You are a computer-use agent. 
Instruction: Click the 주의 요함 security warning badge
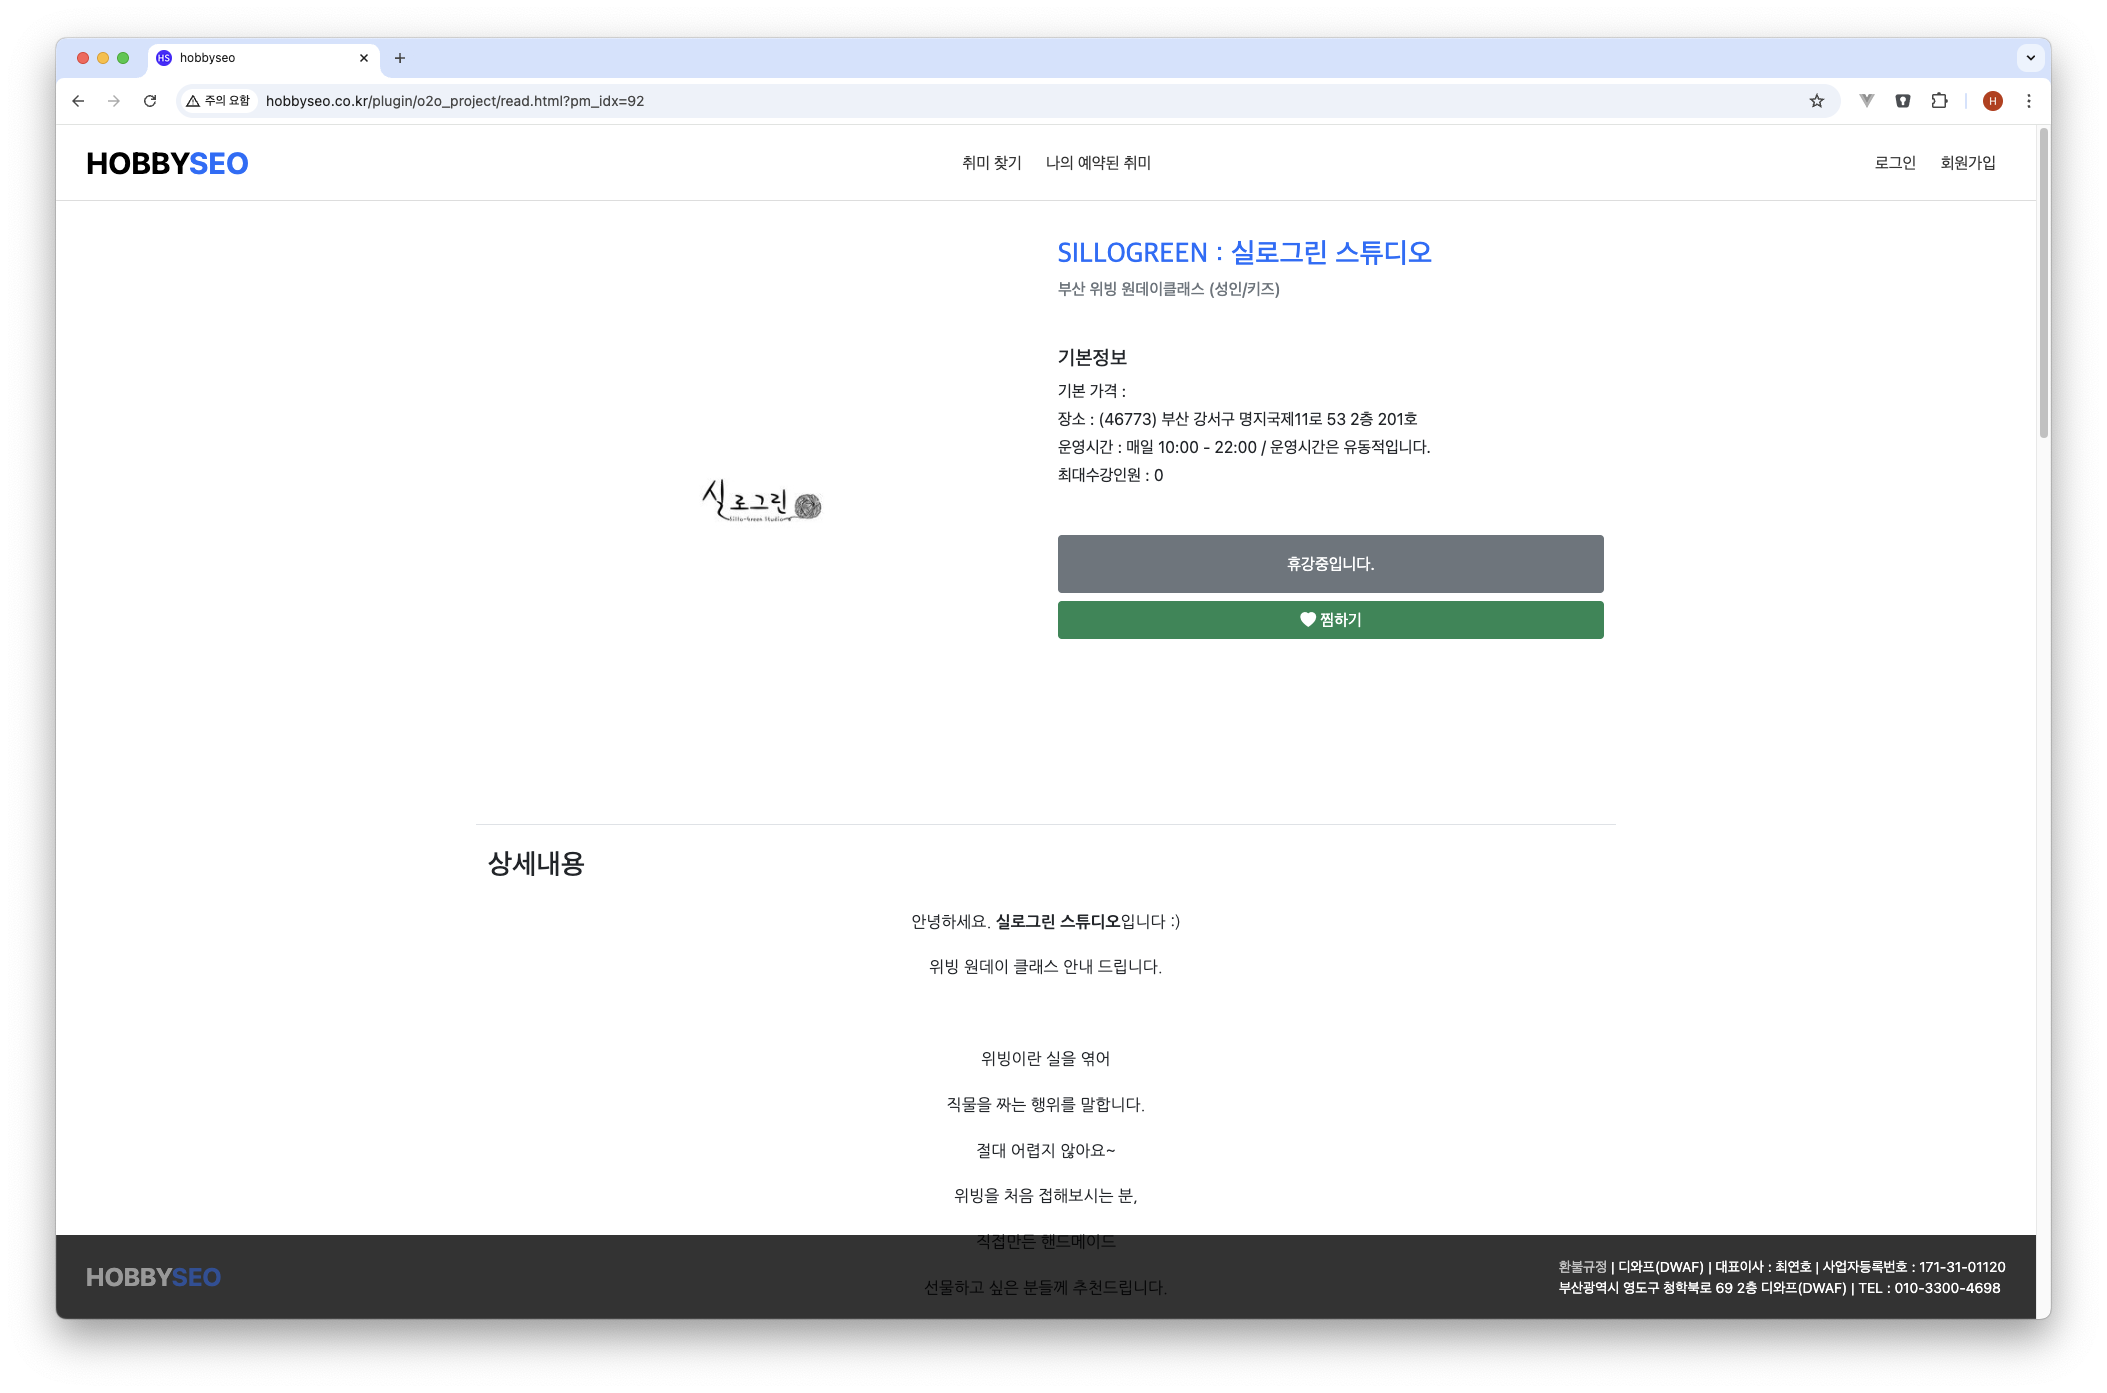(x=219, y=101)
